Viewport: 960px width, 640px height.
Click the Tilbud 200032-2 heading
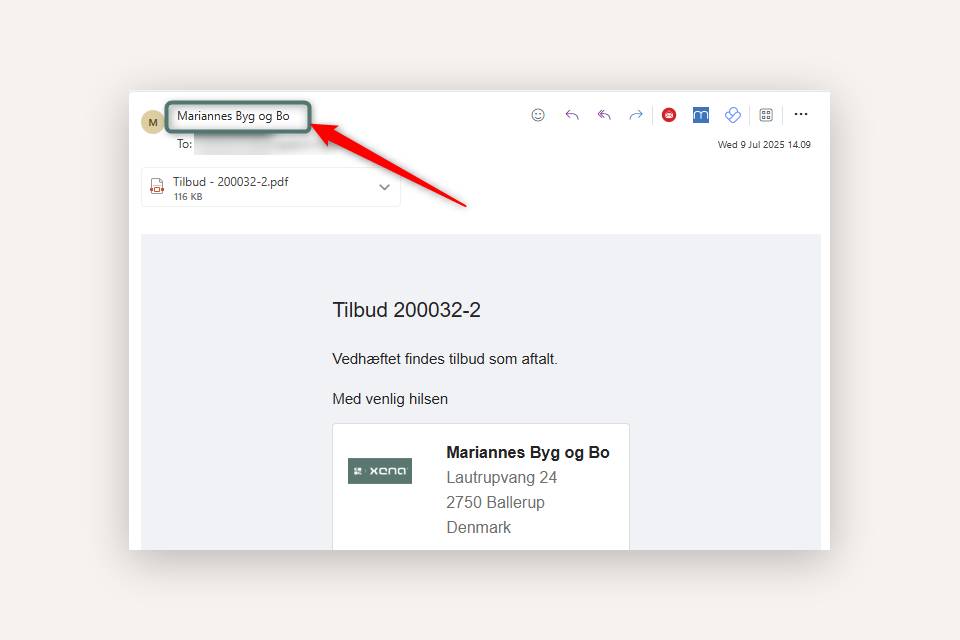(406, 310)
